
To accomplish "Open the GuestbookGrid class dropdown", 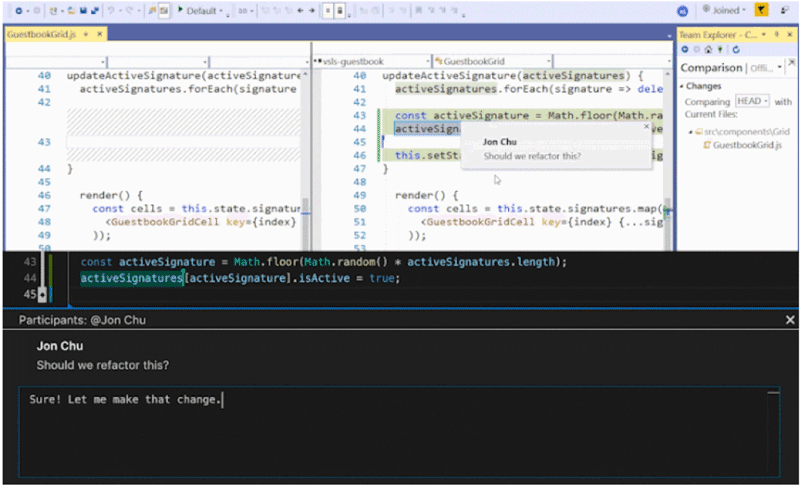I will [492, 61].
